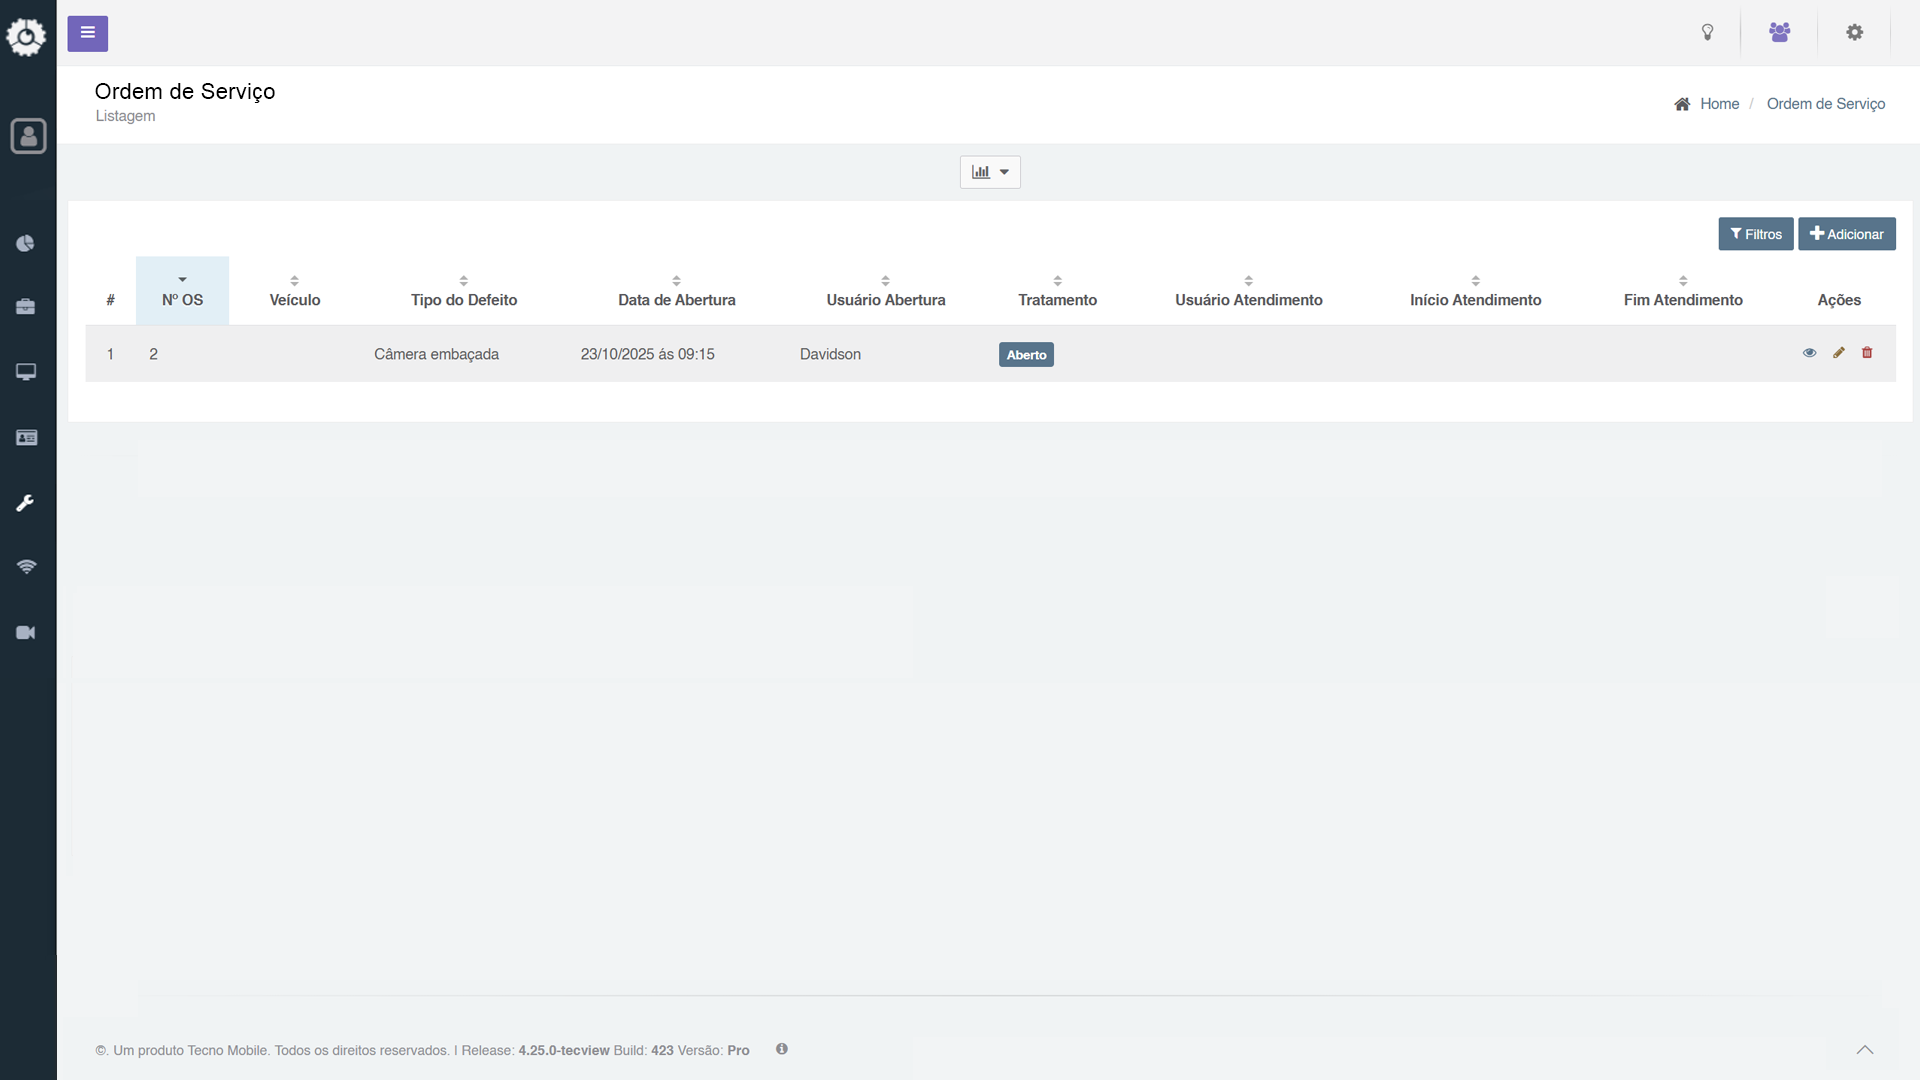
Task: Expand the chart options dropdown
Action: (990, 172)
